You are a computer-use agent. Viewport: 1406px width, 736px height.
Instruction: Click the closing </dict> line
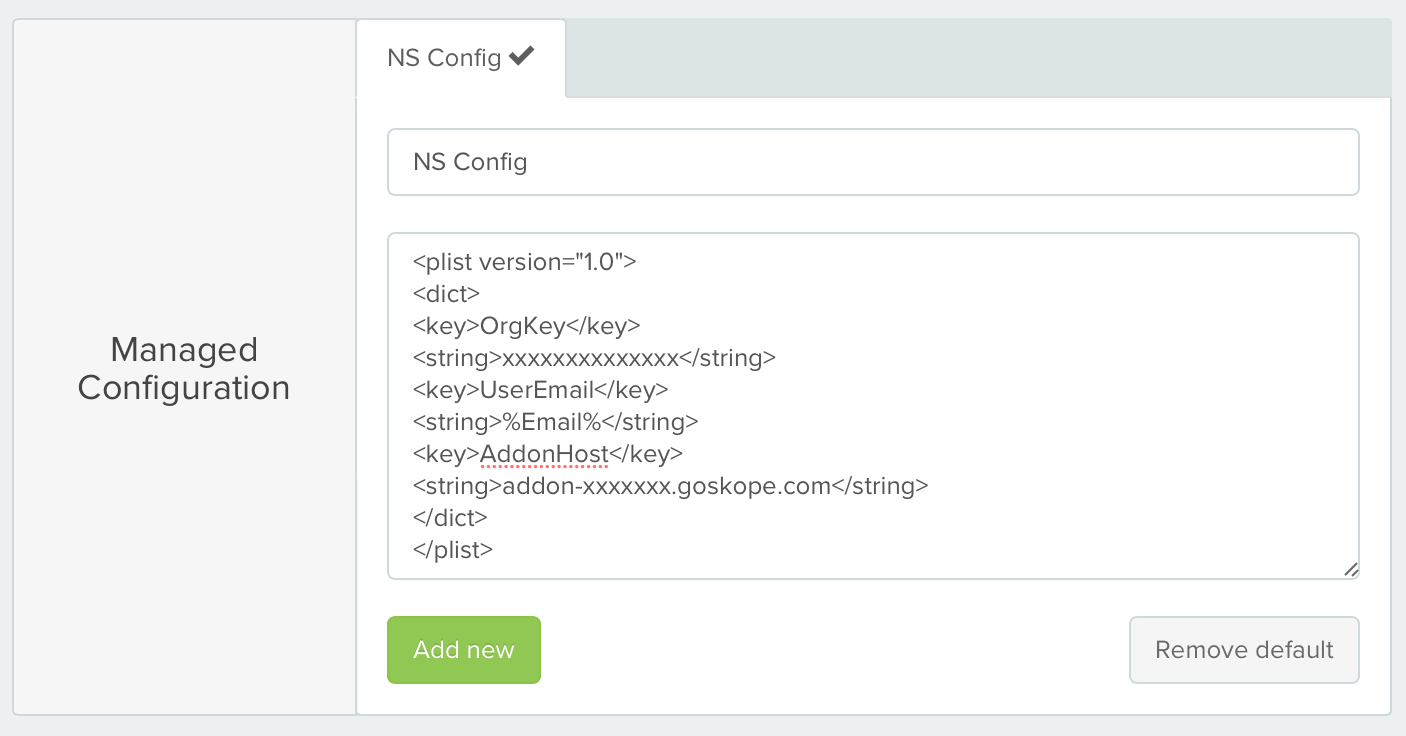[x=450, y=518]
